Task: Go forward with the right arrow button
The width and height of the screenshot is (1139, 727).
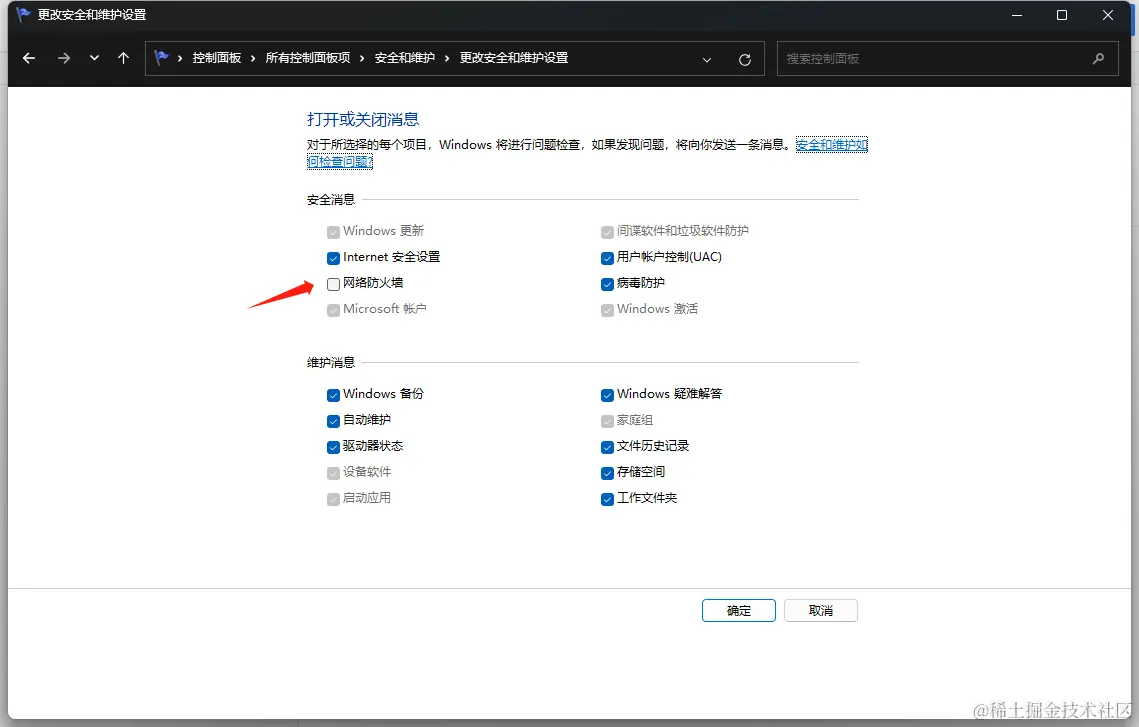Action: pyautogui.click(x=64, y=58)
